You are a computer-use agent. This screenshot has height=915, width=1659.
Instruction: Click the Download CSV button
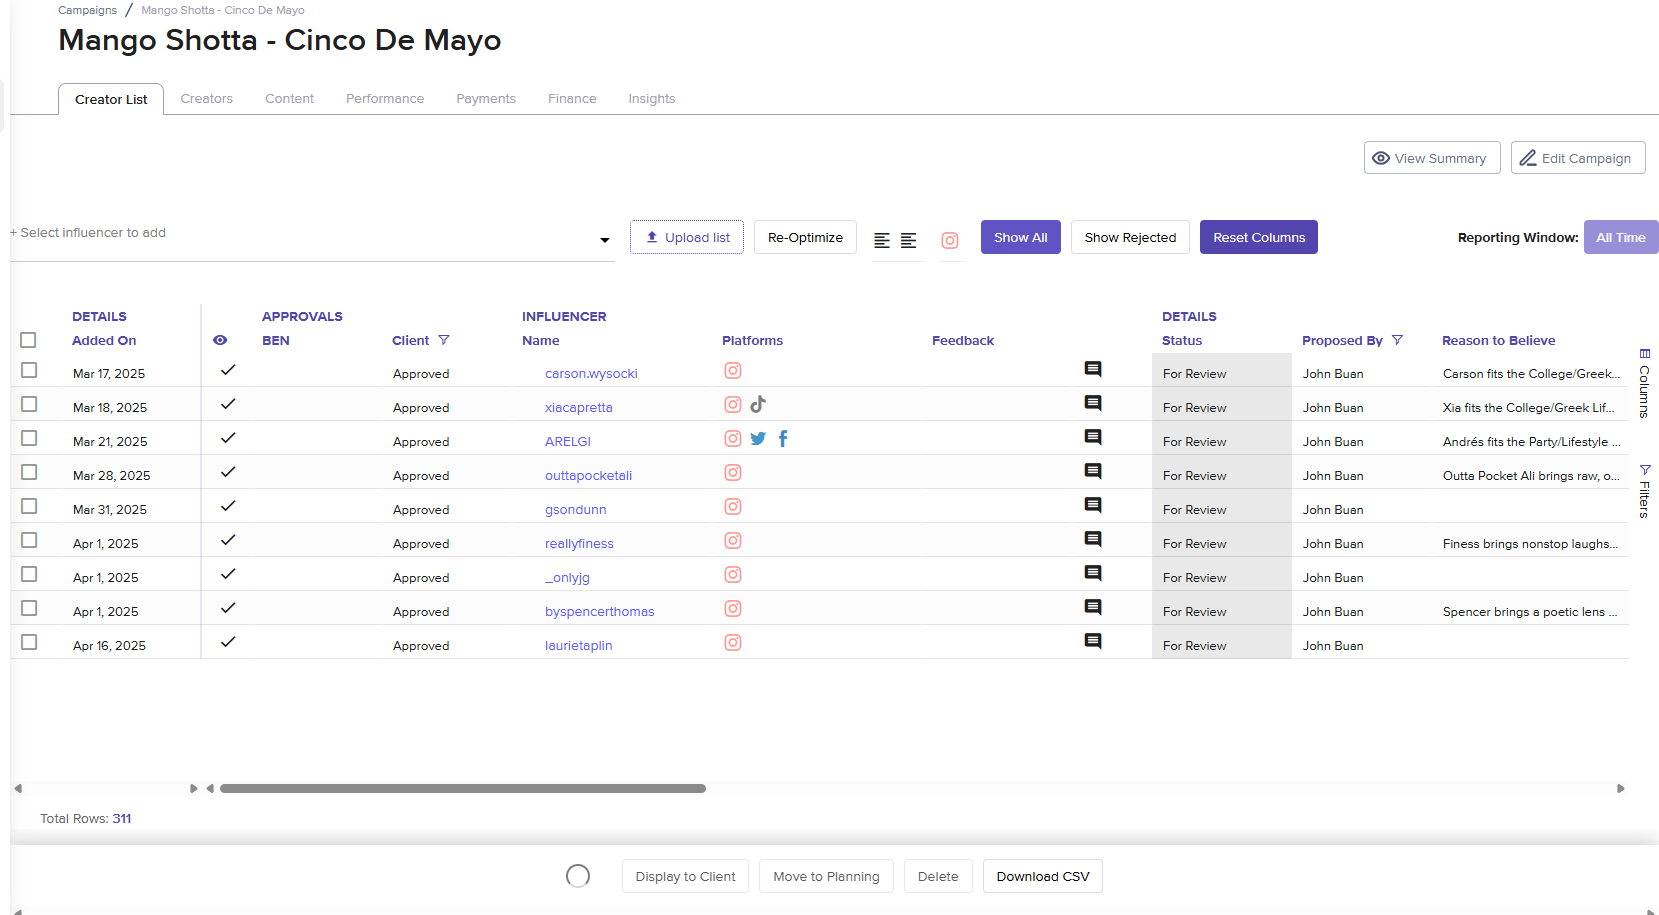(x=1042, y=876)
